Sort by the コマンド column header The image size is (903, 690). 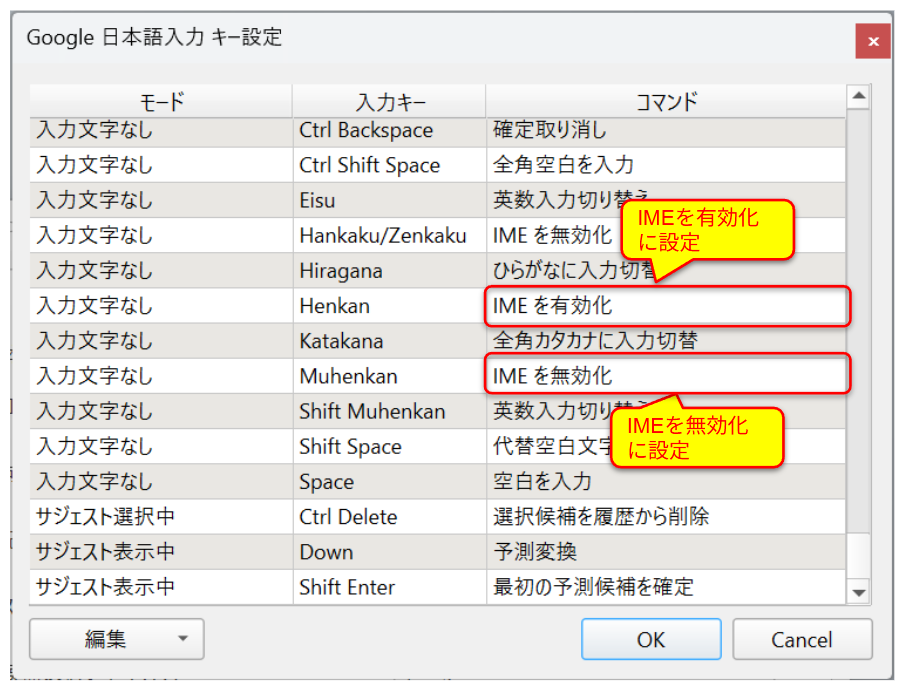(666, 101)
